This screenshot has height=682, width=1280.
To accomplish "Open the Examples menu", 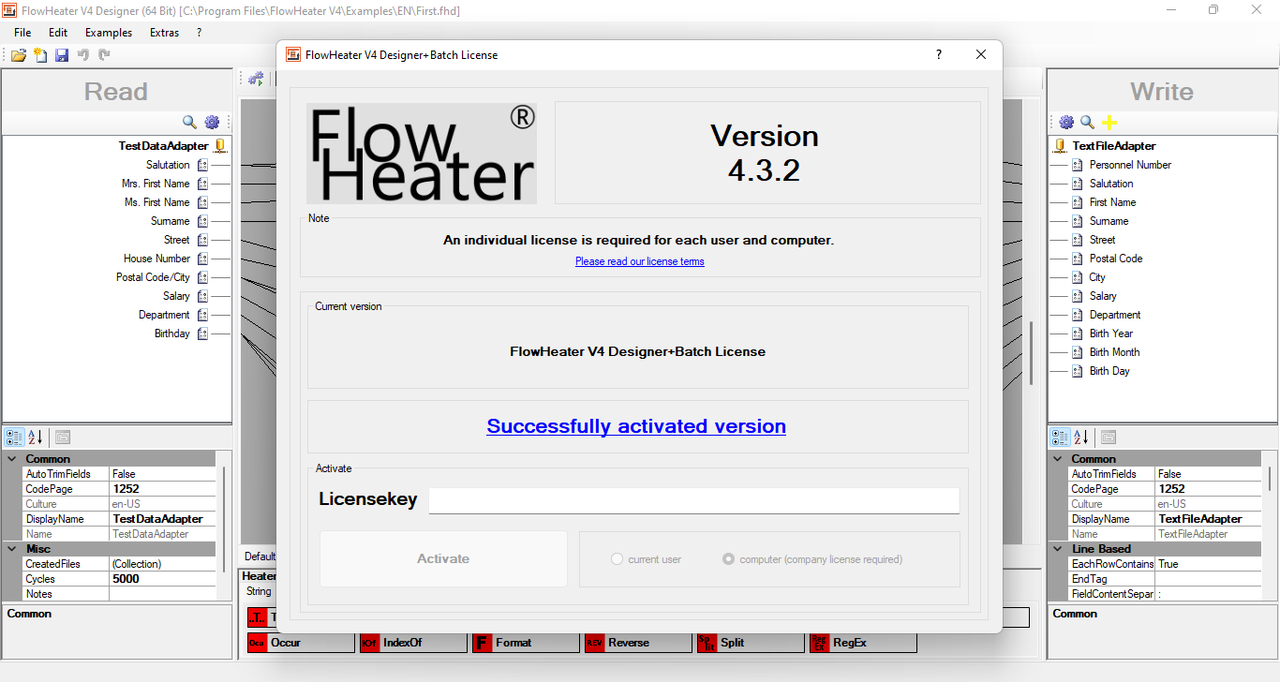I will [x=108, y=33].
